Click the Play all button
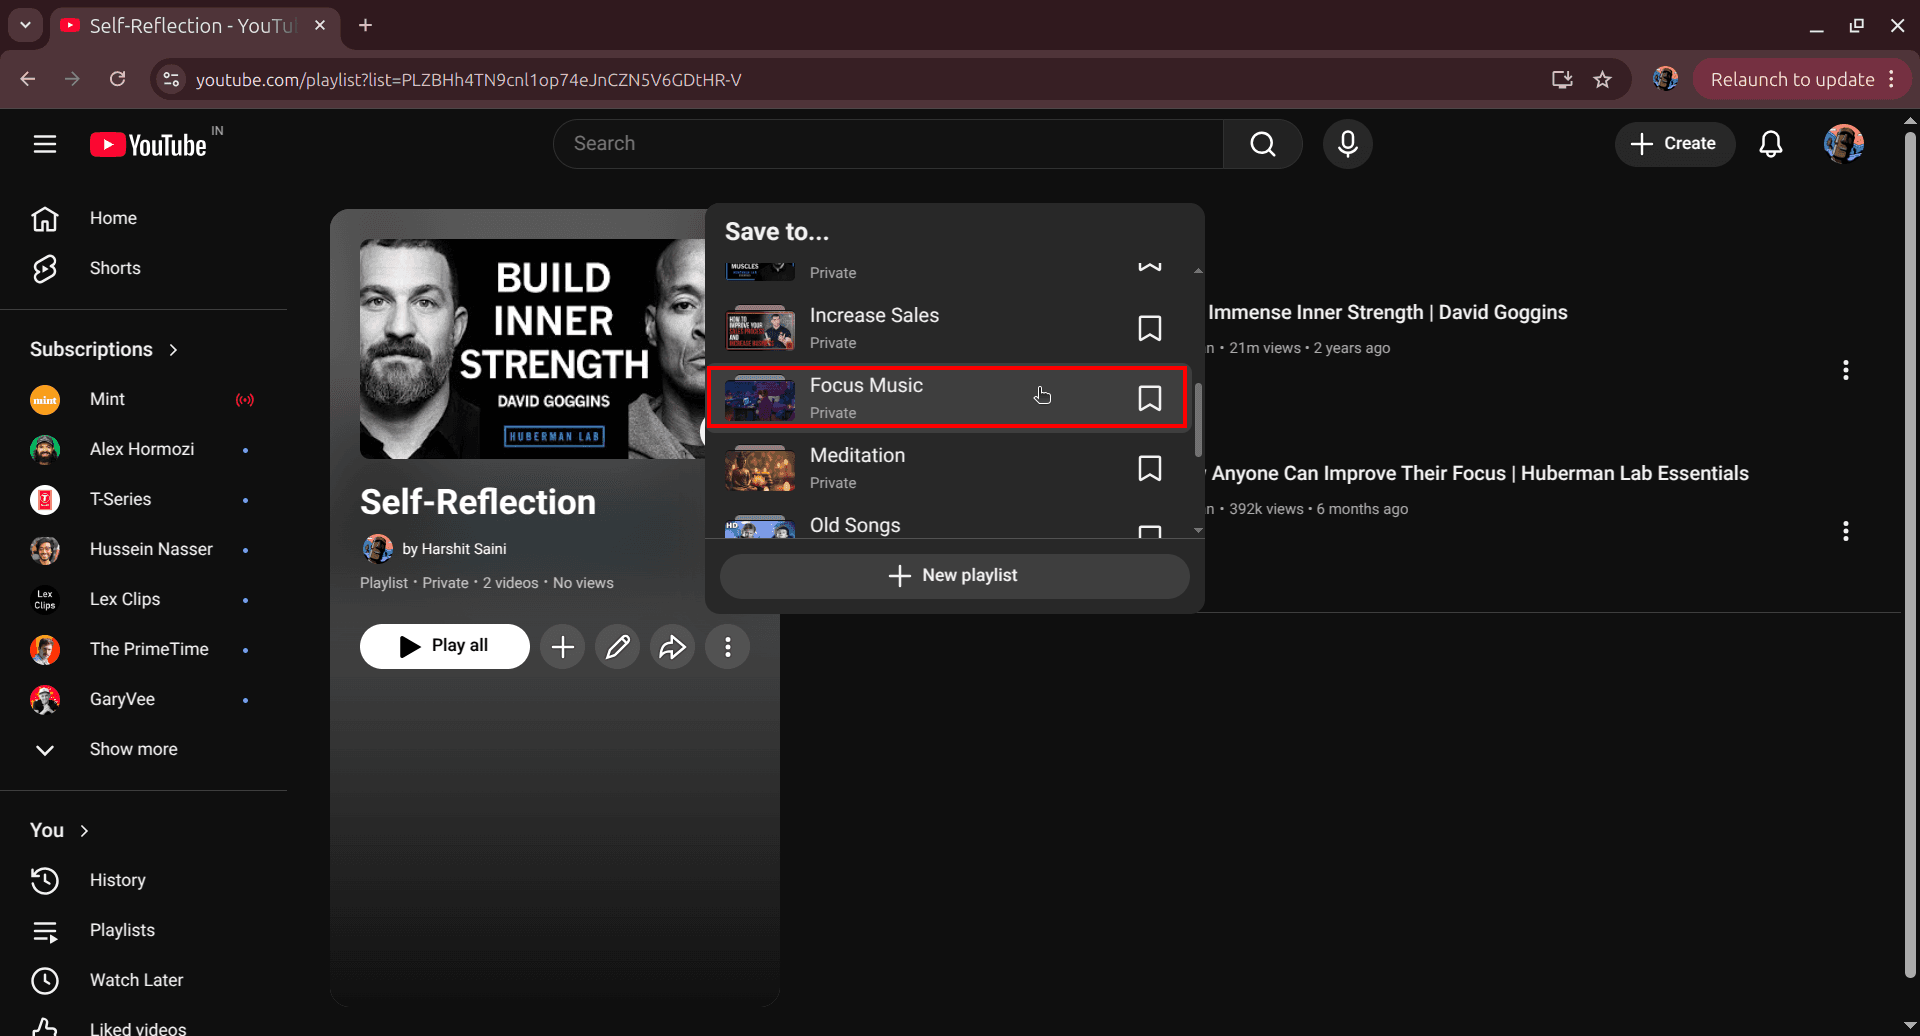1920x1036 pixels. click(444, 645)
